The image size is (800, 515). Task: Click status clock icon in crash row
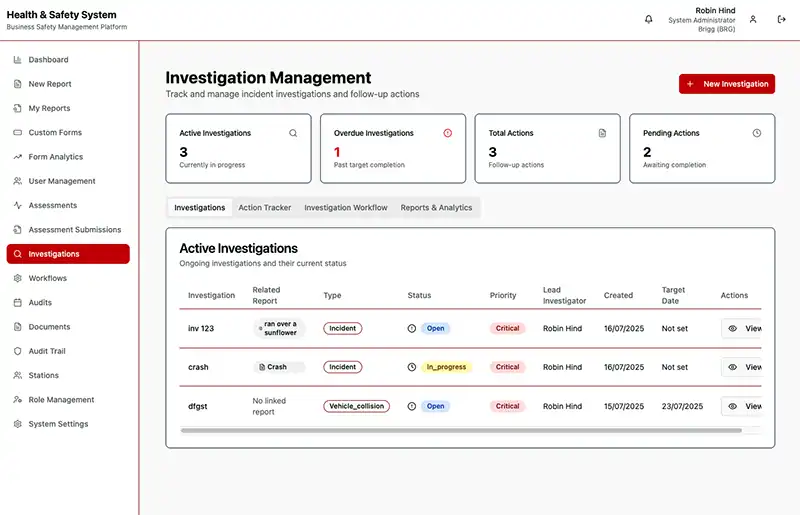coord(412,367)
